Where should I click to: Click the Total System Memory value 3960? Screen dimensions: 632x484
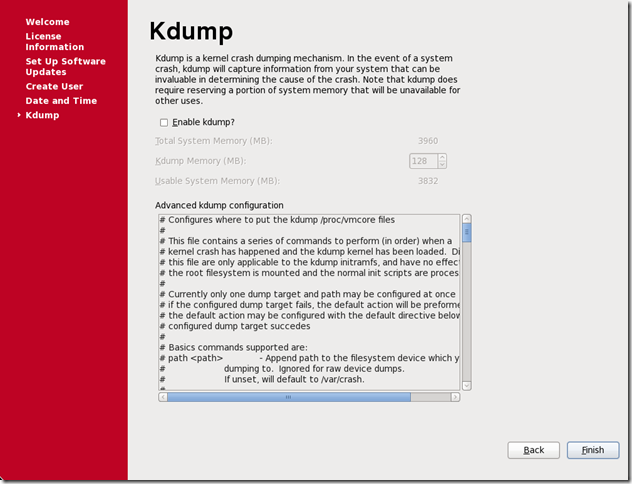[x=428, y=141]
